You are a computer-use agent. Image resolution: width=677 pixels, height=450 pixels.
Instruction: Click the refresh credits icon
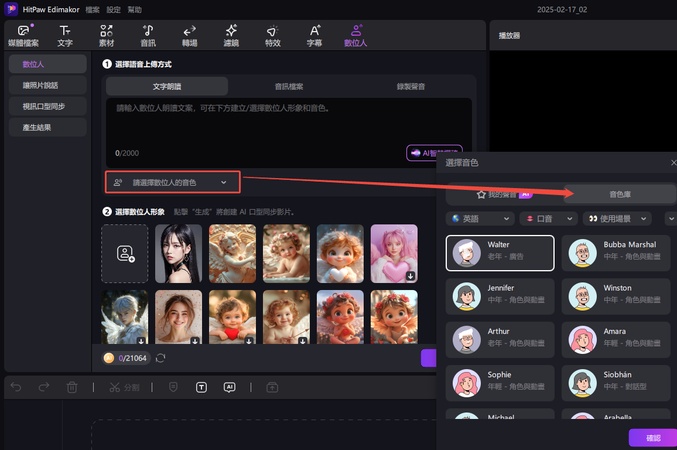click(160, 358)
